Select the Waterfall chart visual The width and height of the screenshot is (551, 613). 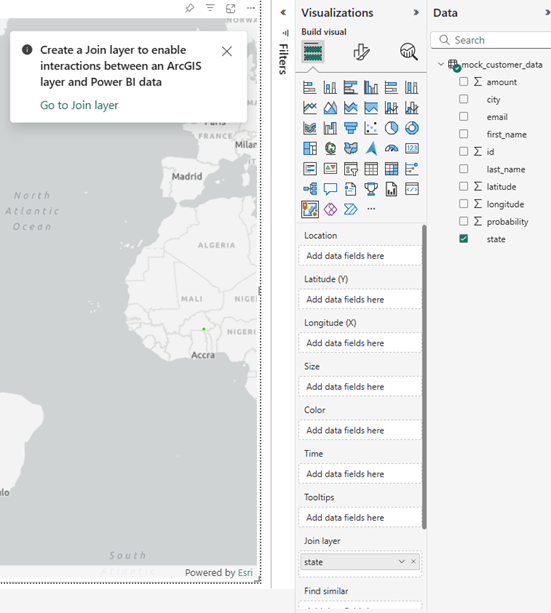[x=330, y=128]
